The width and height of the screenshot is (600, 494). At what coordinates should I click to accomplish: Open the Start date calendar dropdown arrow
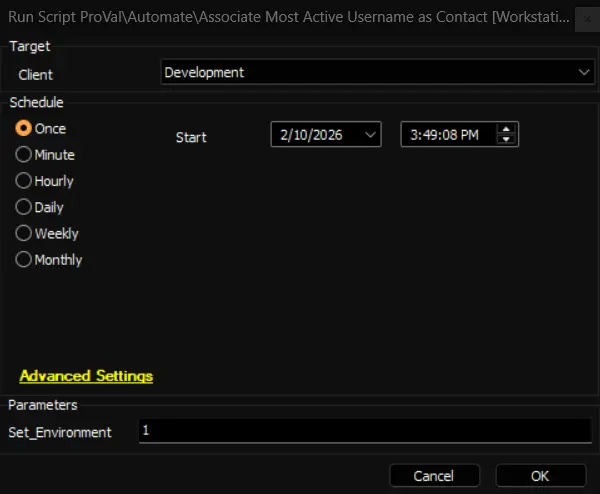pos(370,135)
